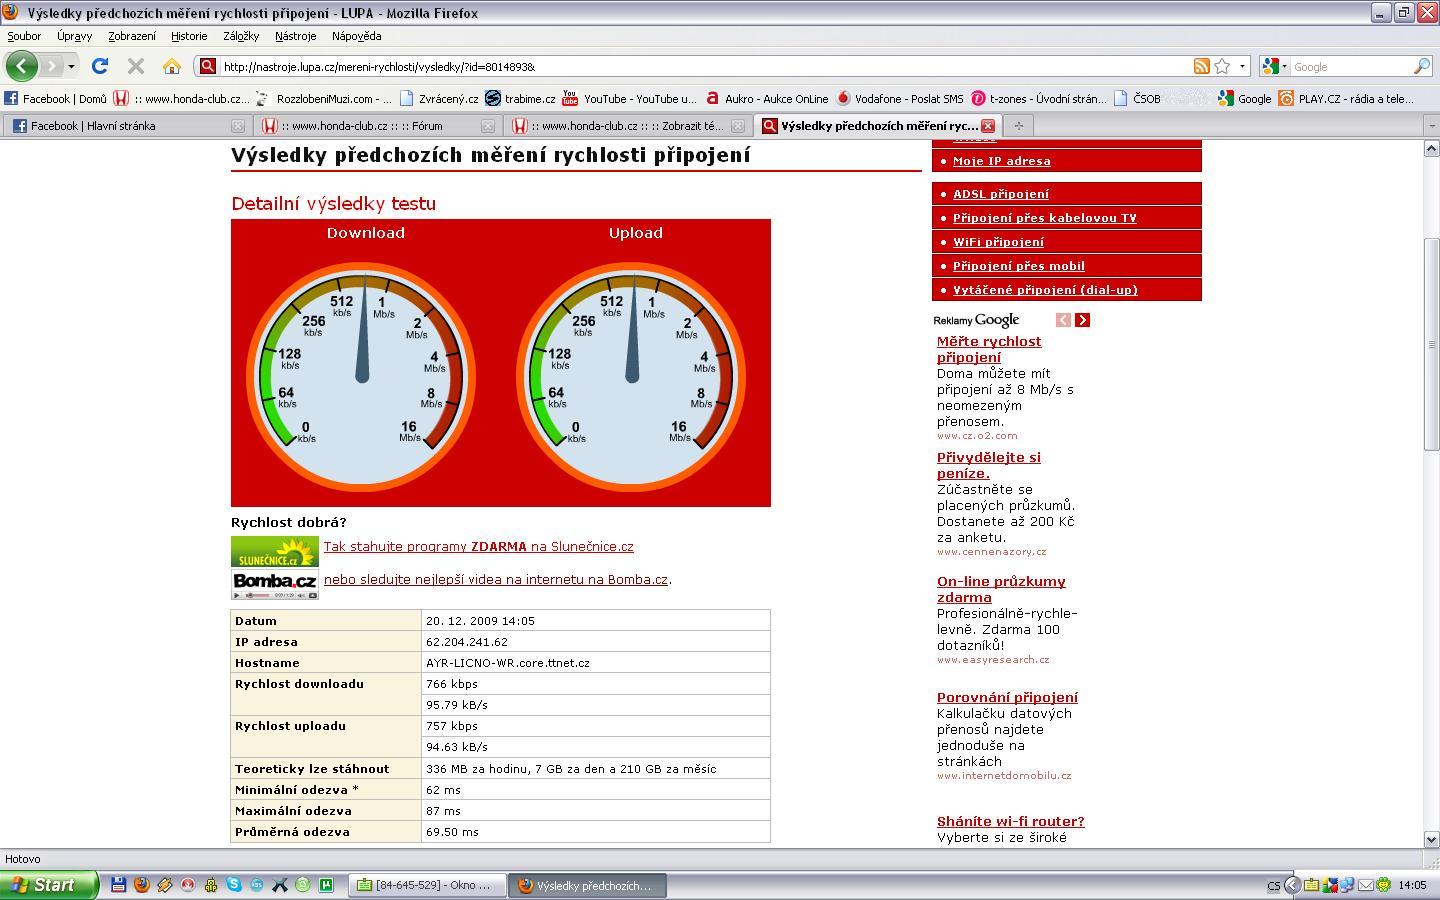Viewport: 1440px width, 900px height.
Task: Click the Back navigation arrow
Action: tap(21, 66)
